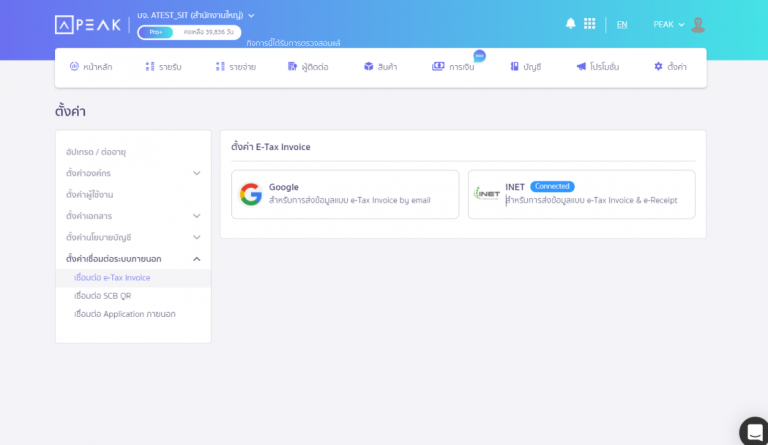The width and height of the screenshot is (768, 445).
Task: Click the Google logo icon
Action: tap(251, 194)
